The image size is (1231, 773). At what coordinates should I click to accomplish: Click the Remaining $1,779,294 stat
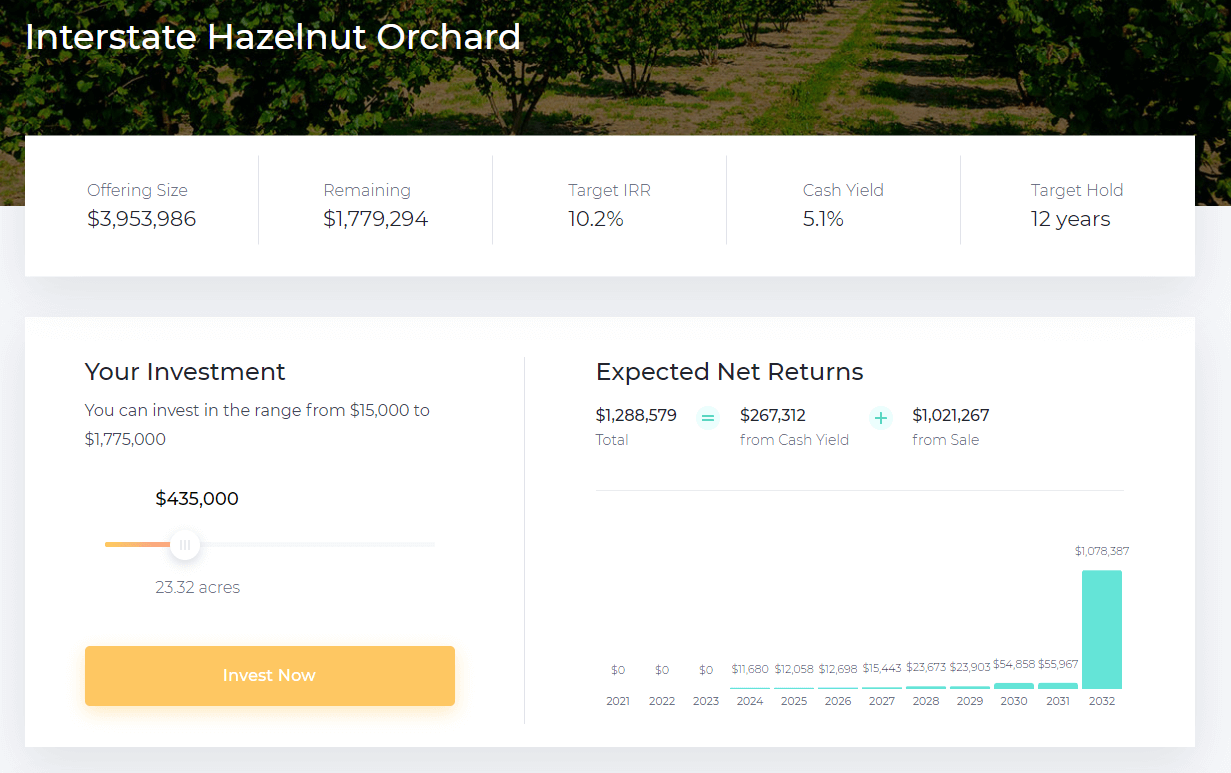coord(376,205)
